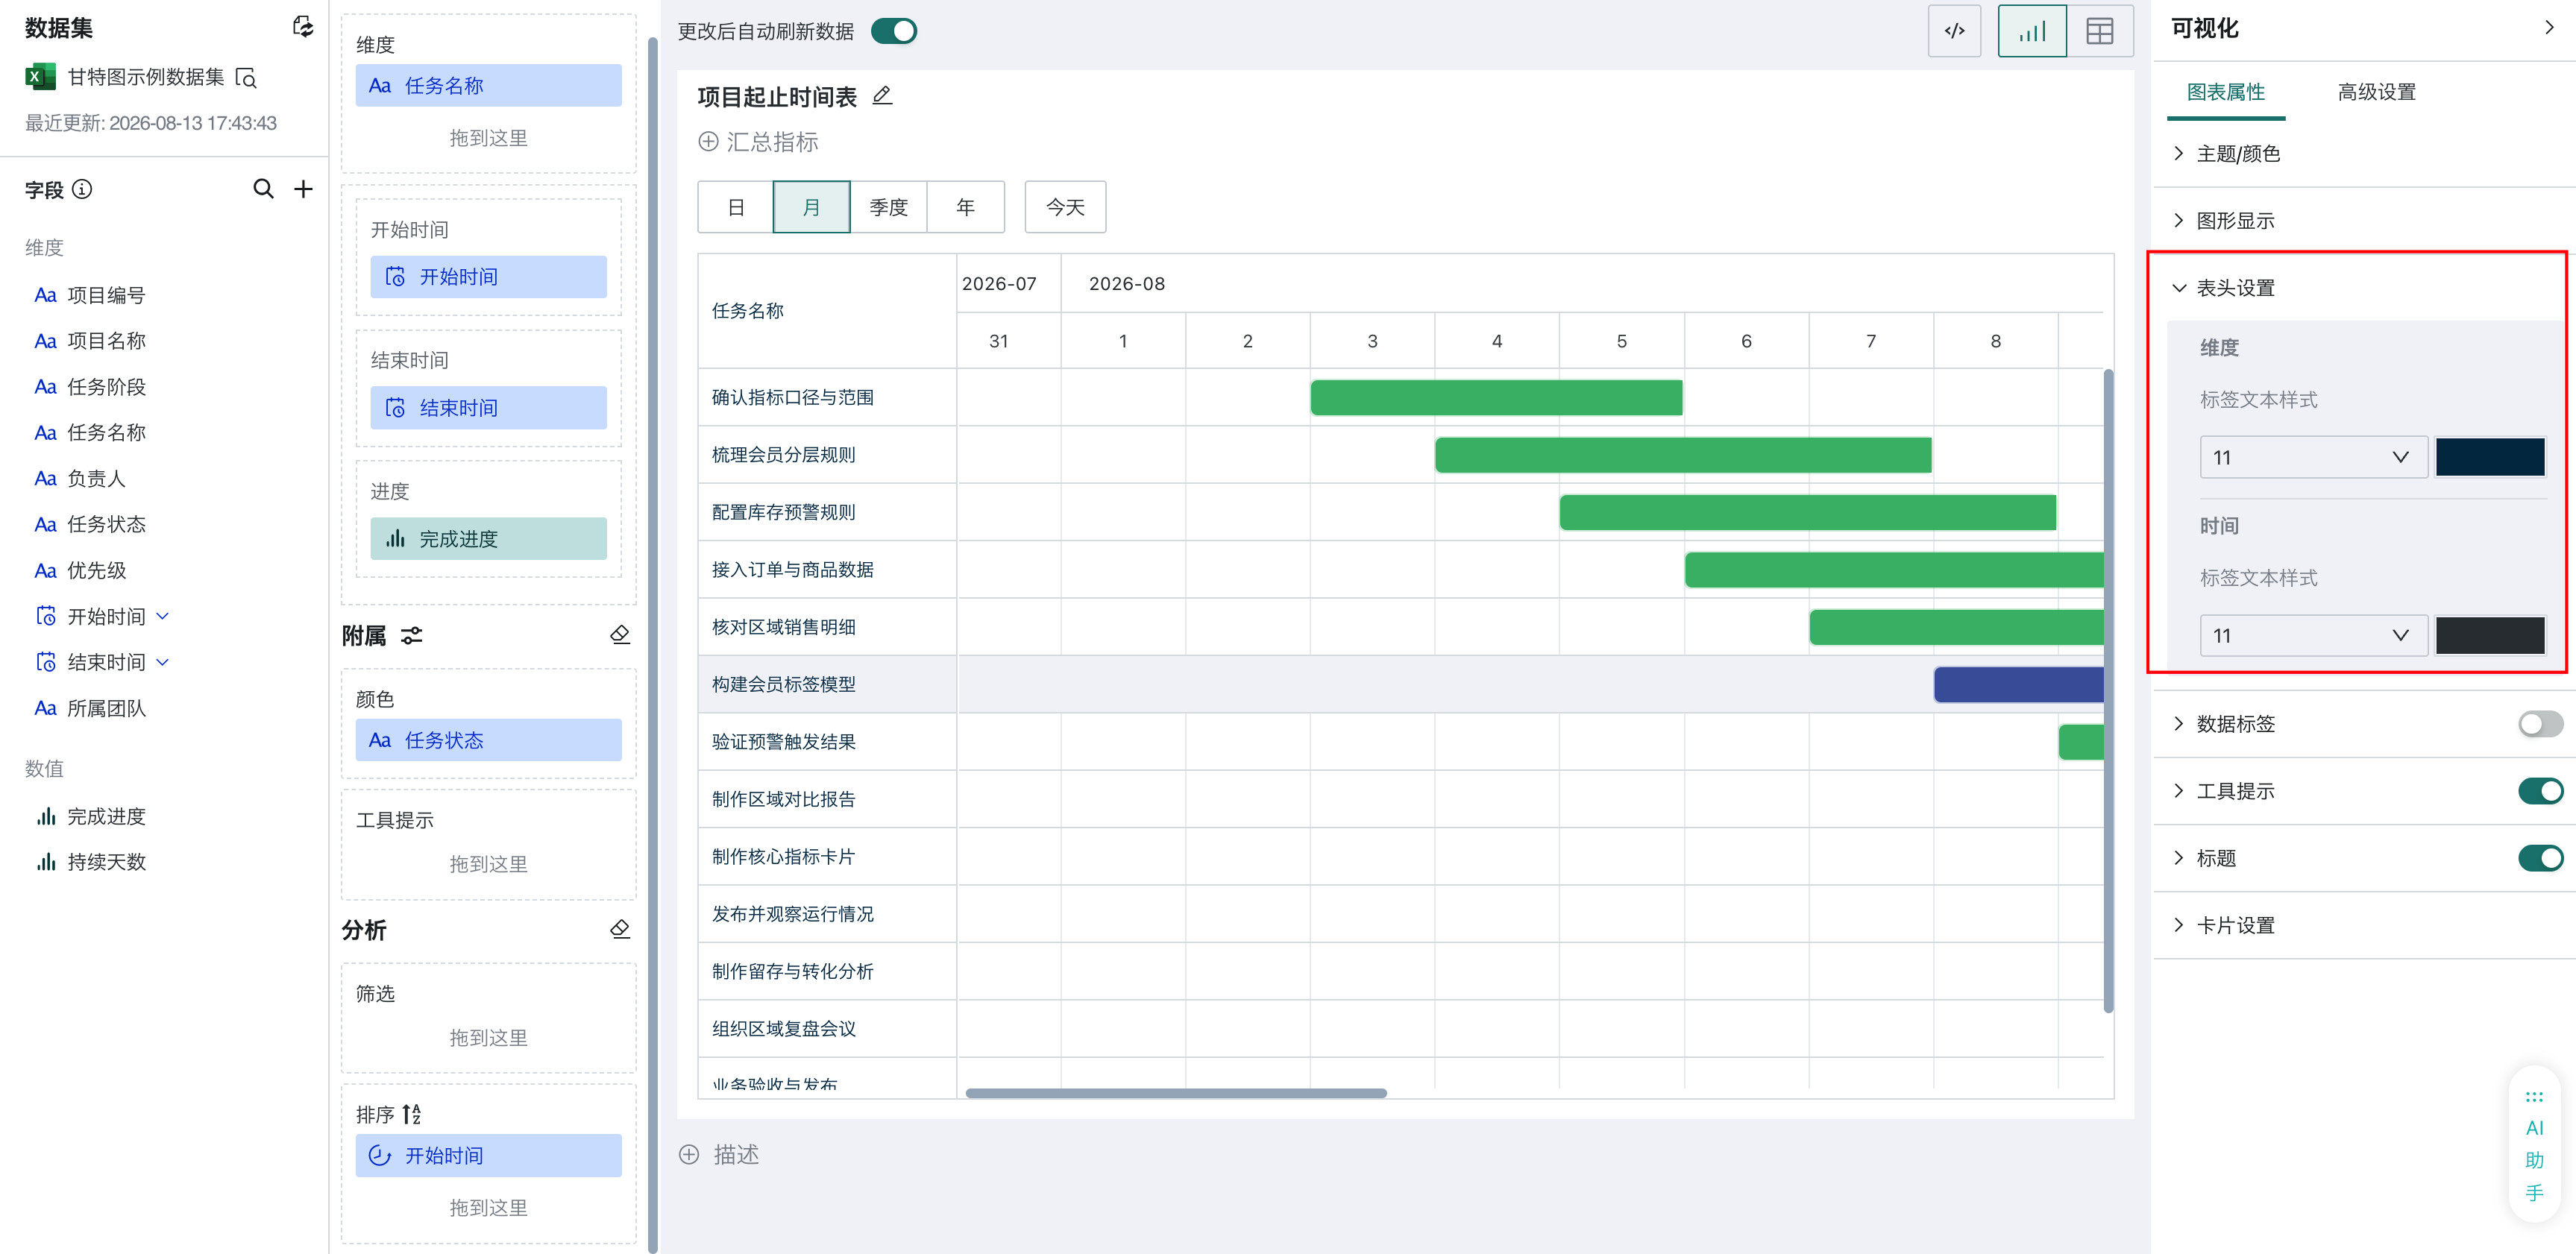This screenshot has height=1254, width=2576.
Task: Open 维度 label text color swatch
Action: [2490, 457]
